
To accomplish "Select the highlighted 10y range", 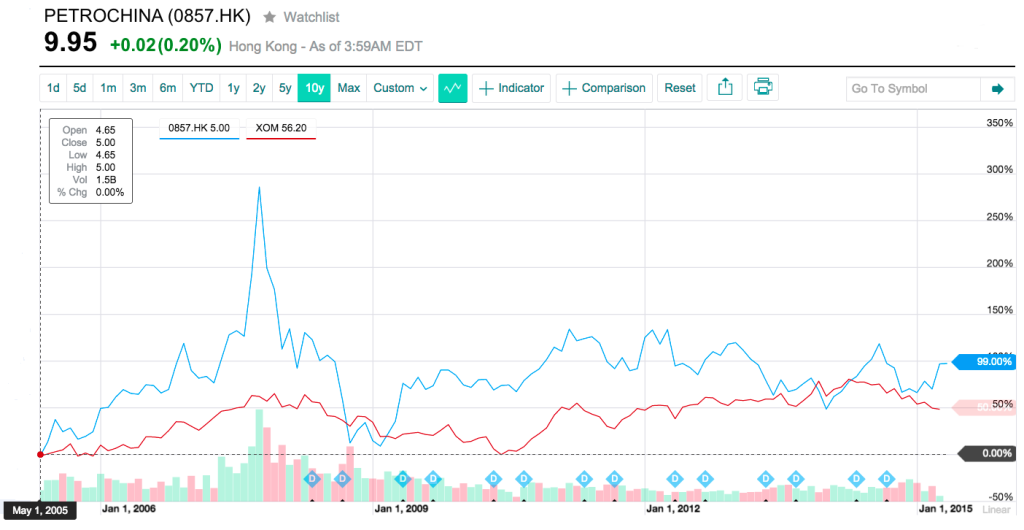I will pyautogui.click(x=315, y=88).
